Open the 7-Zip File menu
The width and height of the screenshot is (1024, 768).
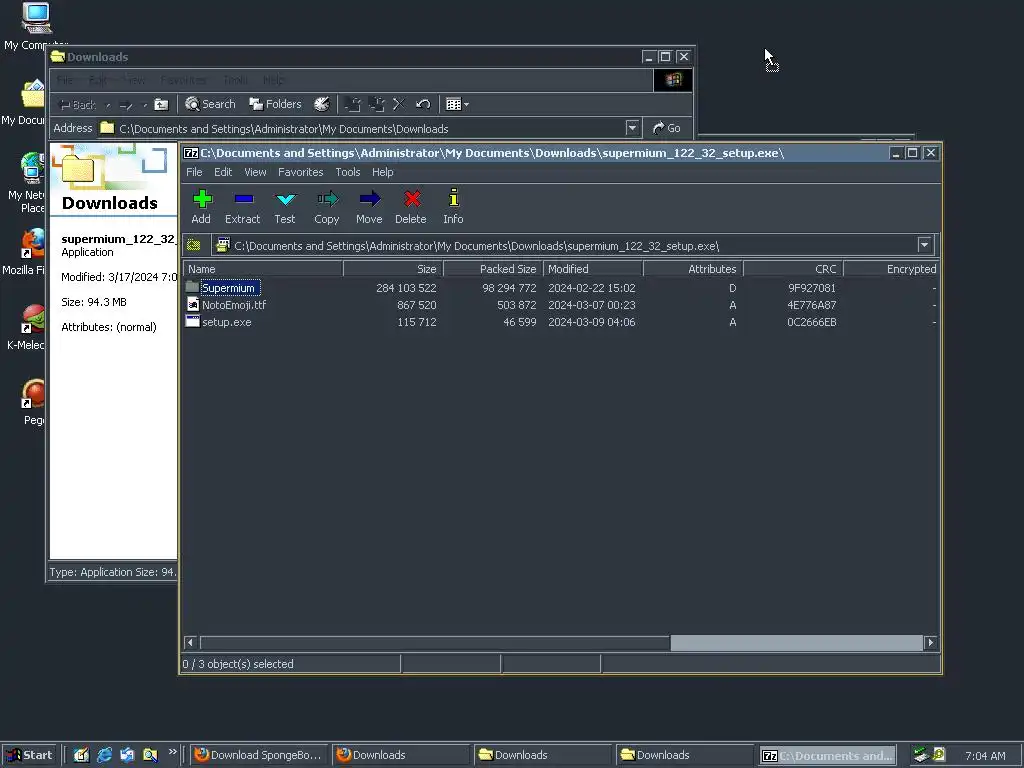(x=194, y=172)
